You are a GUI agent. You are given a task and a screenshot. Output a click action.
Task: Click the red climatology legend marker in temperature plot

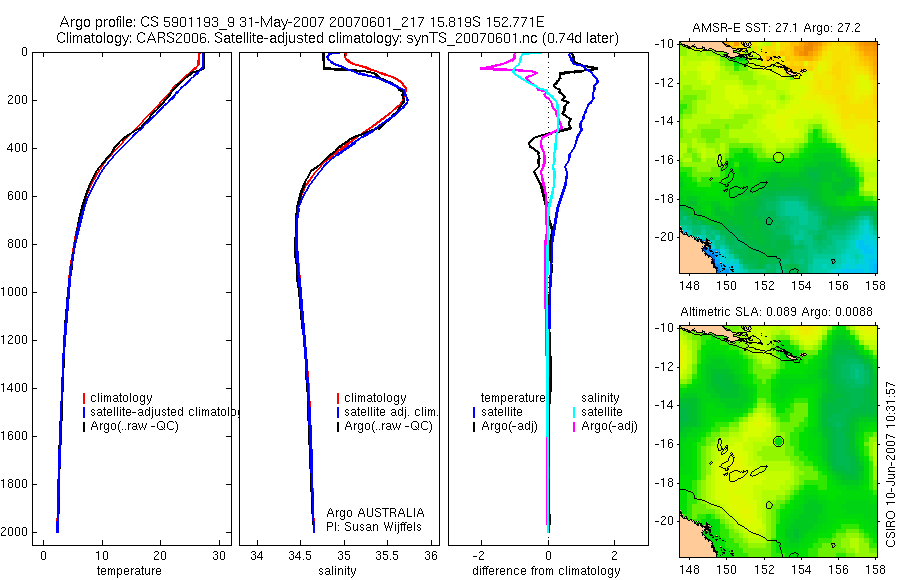84,398
